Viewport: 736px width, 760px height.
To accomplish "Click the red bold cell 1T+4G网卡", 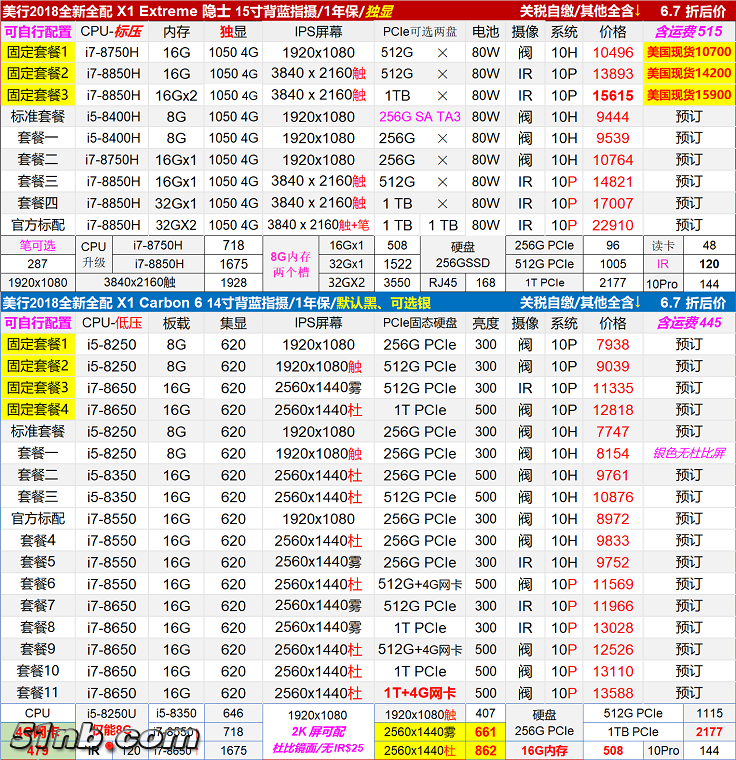I will click(420, 693).
